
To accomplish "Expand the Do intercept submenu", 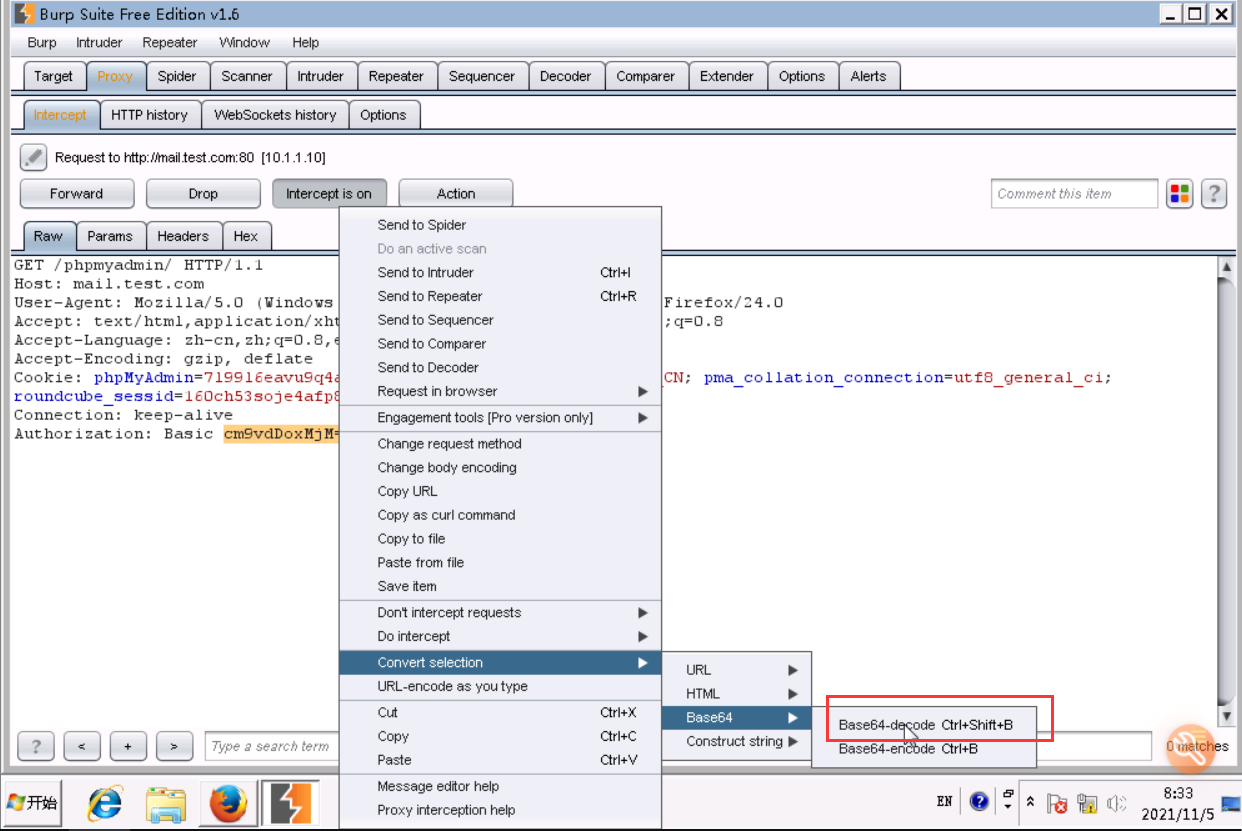I will pyautogui.click(x=500, y=636).
